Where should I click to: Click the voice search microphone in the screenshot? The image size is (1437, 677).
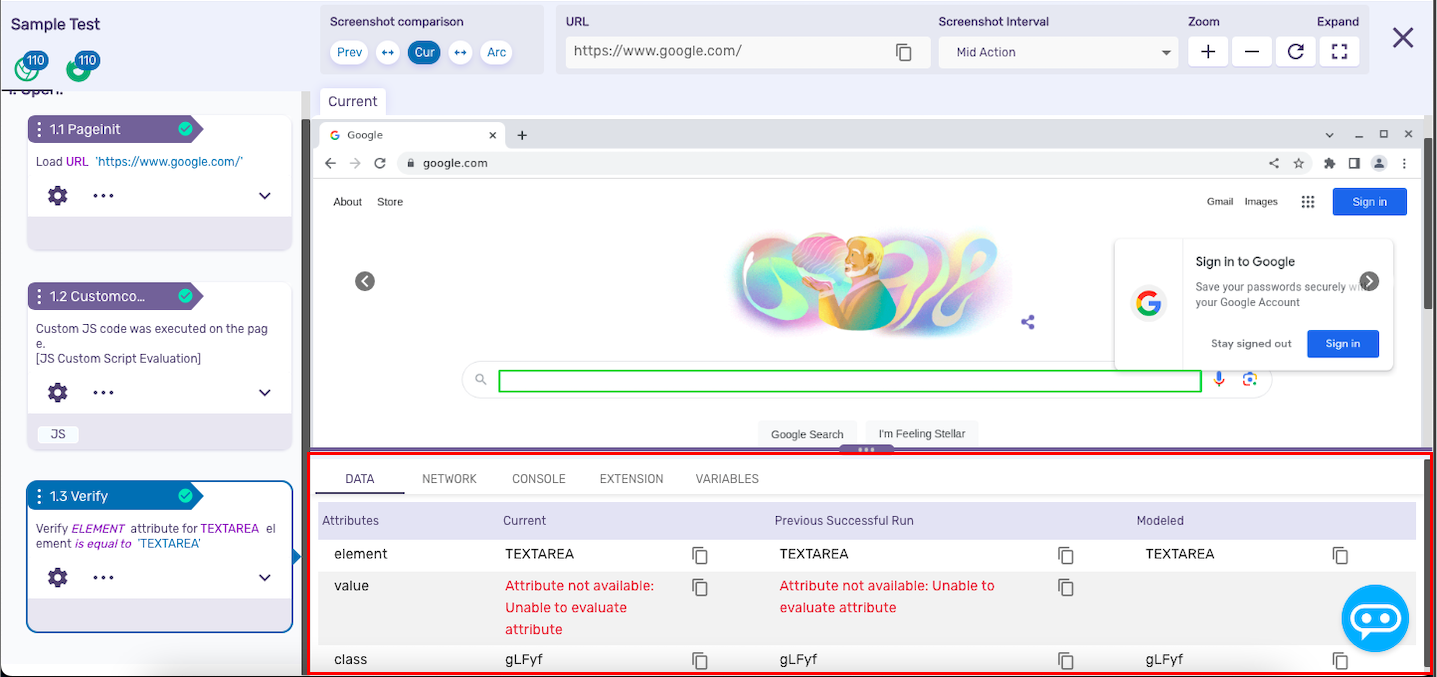pyautogui.click(x=1219, y=379)
